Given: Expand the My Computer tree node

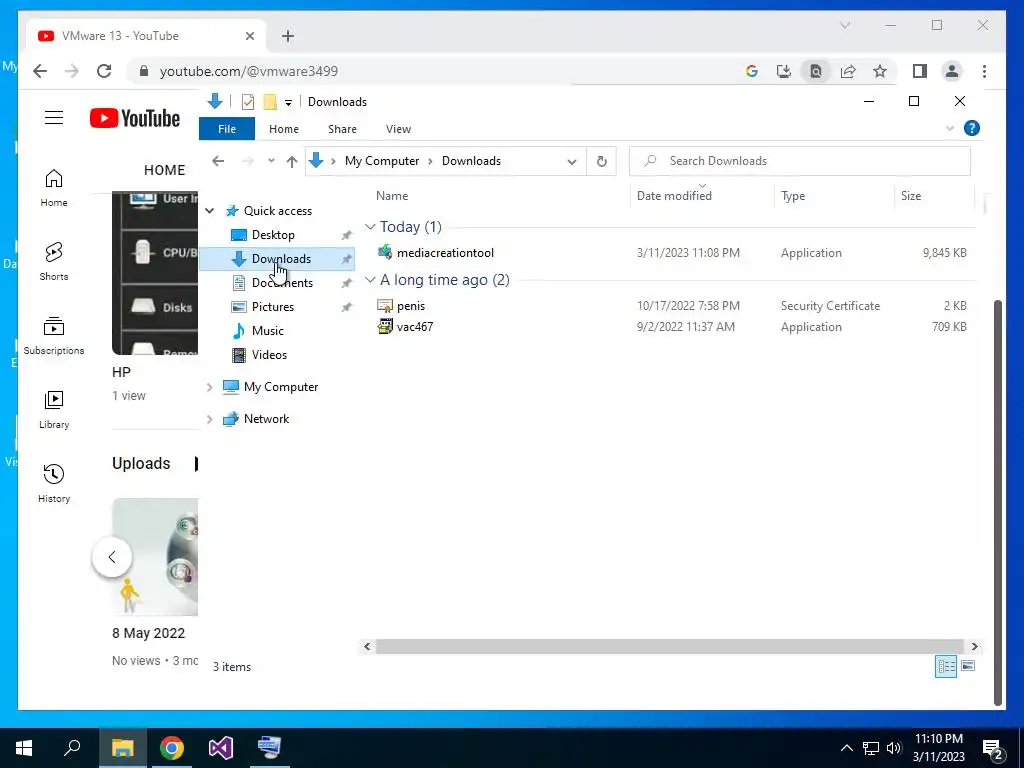Looking at the screenshot, I should (210, 387).
